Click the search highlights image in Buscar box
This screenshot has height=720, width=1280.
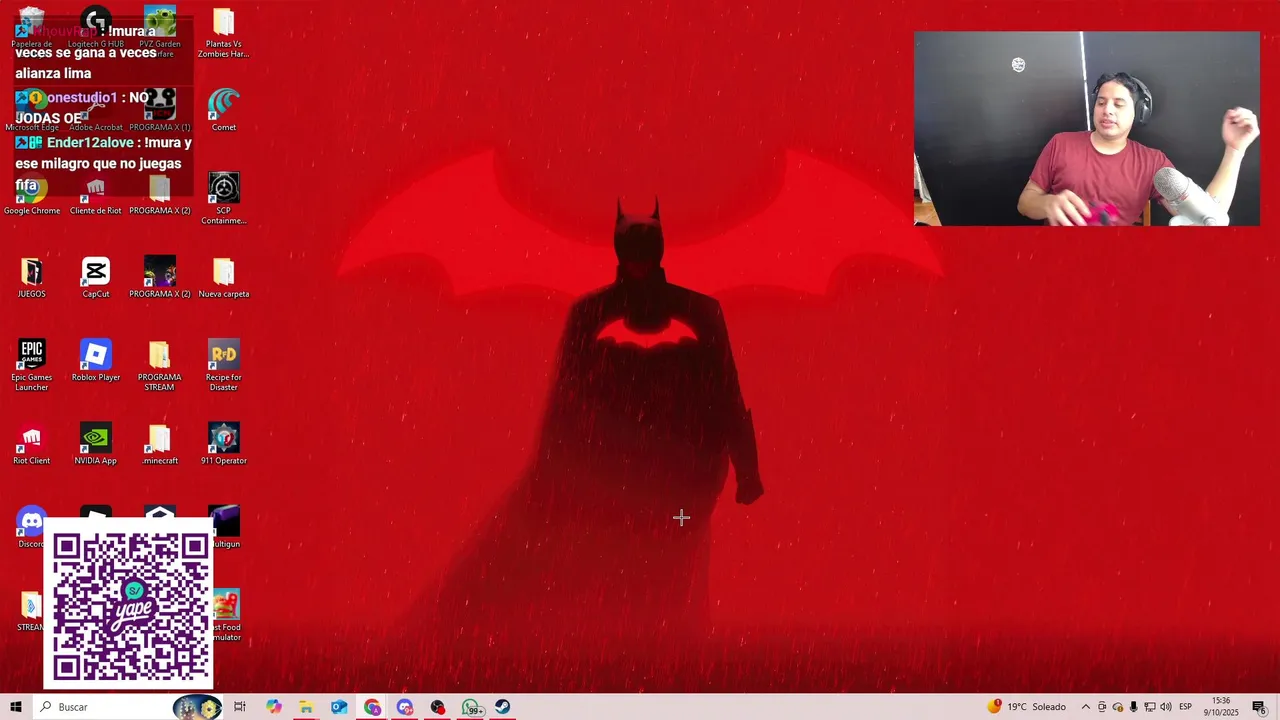[x=197, y=707]
